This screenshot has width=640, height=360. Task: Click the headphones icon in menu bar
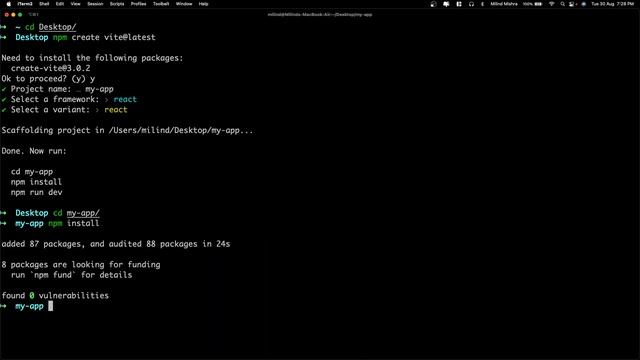pos(471,4)
